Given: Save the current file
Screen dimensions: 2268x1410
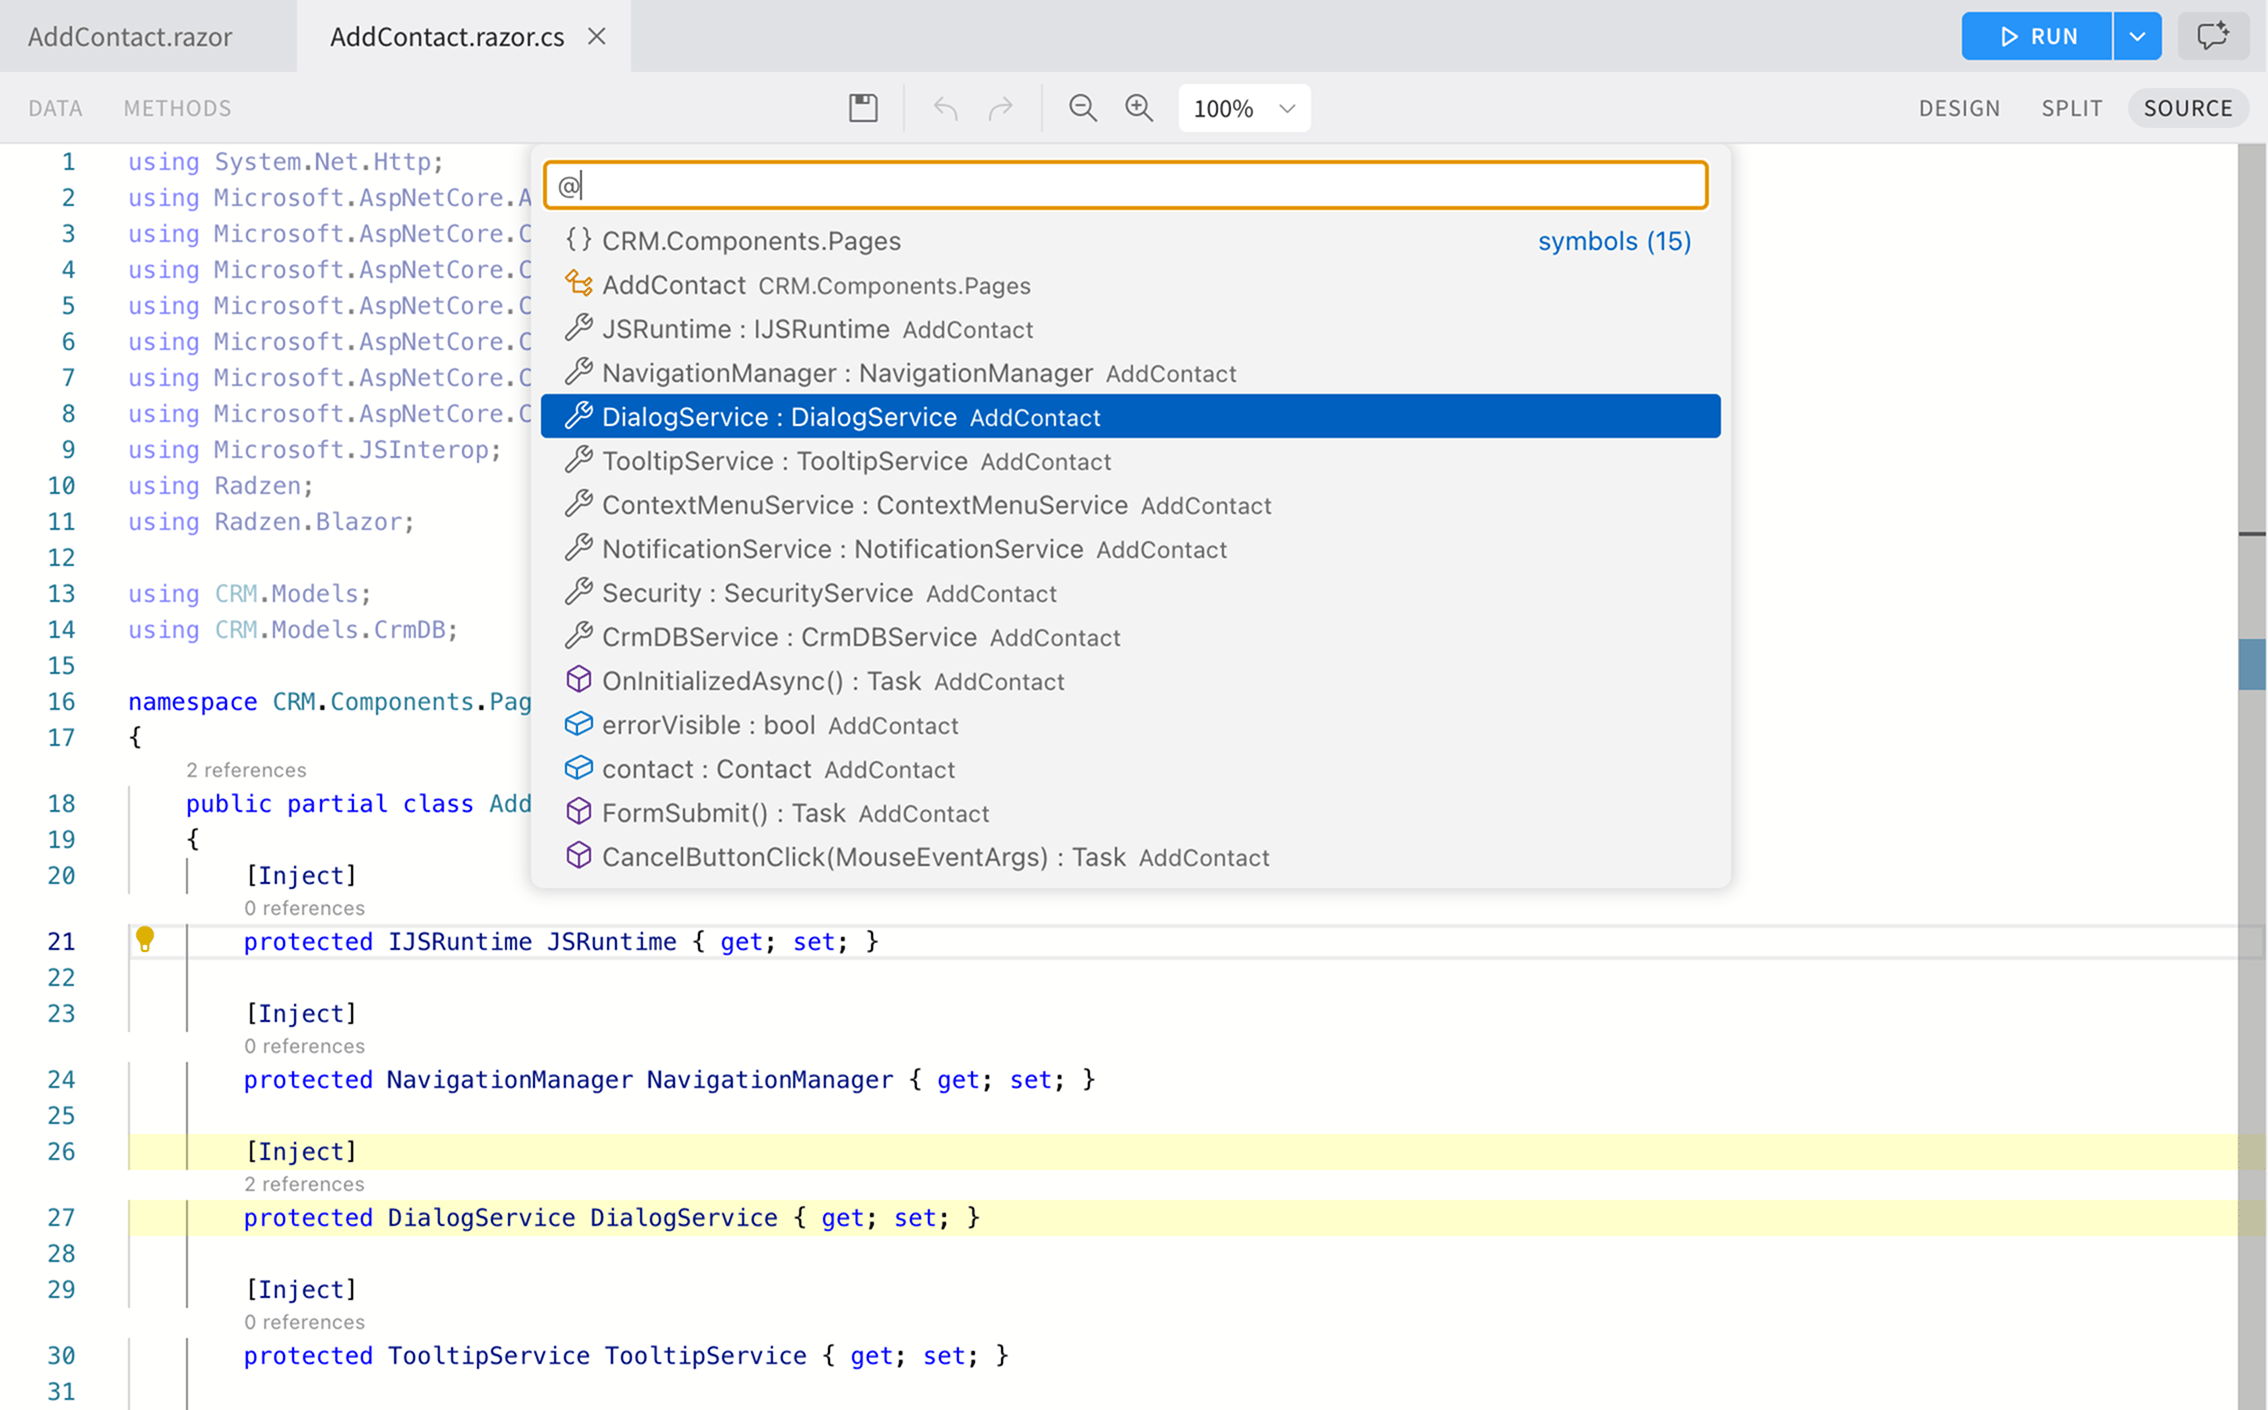Looking at the screenshot, I should tap(861, 108).
